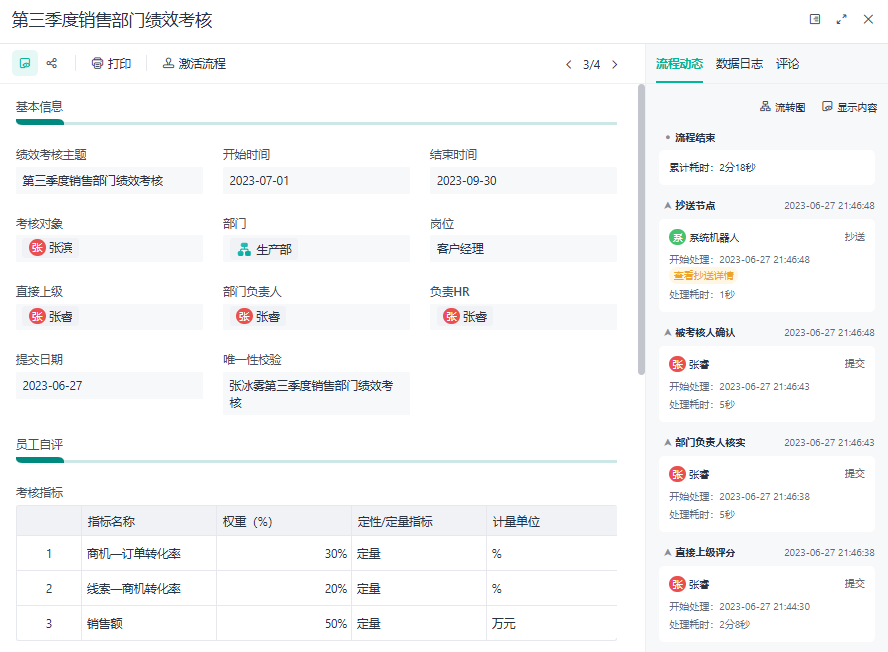Go to previous record arrow
Image resolution: width=888 pixels, height=652 pixels.
(569, 65)
